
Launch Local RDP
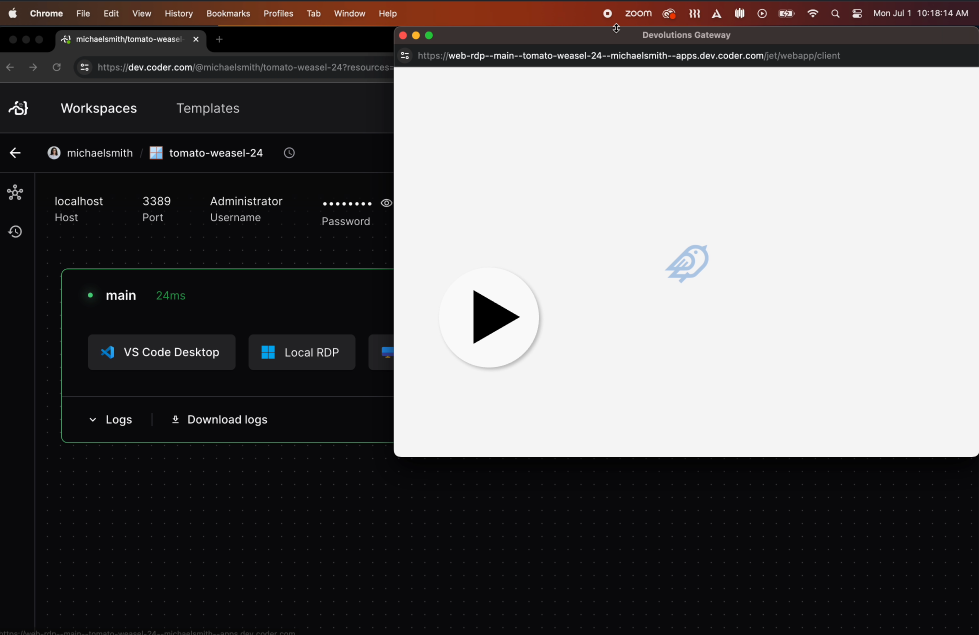[x=301, y=352]
